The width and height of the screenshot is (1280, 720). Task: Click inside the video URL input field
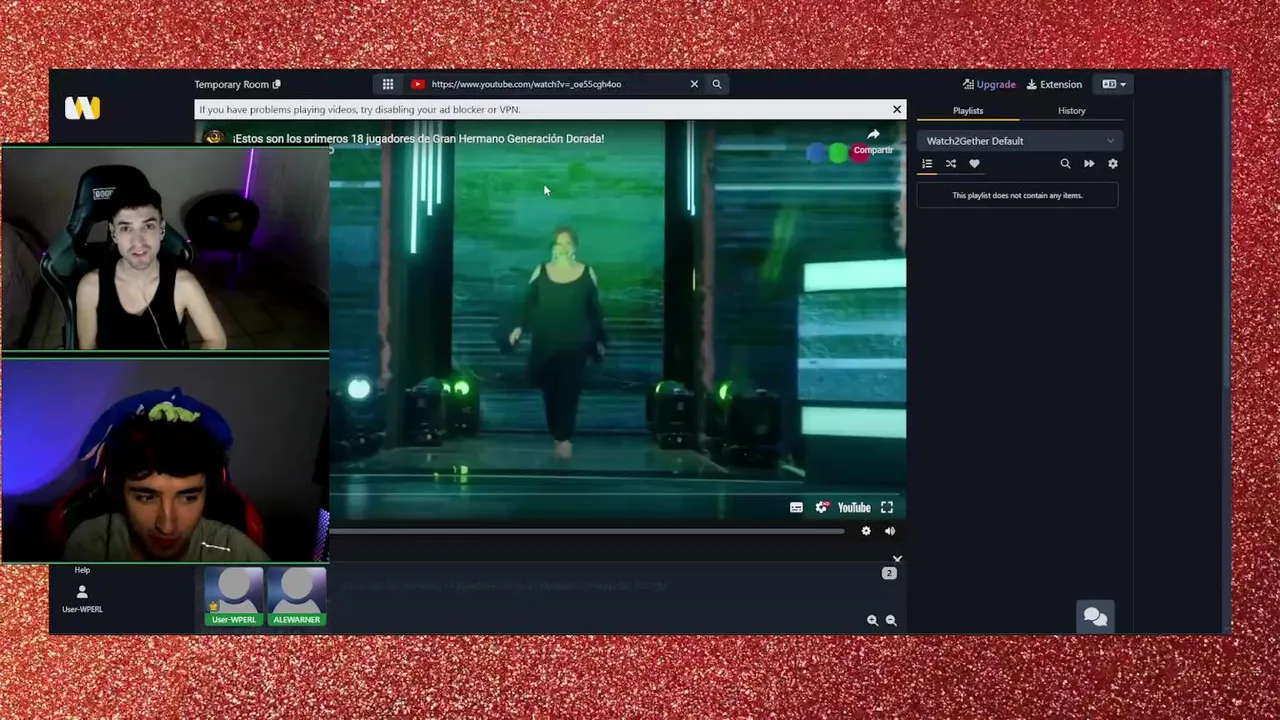click(x=556, y=84)
